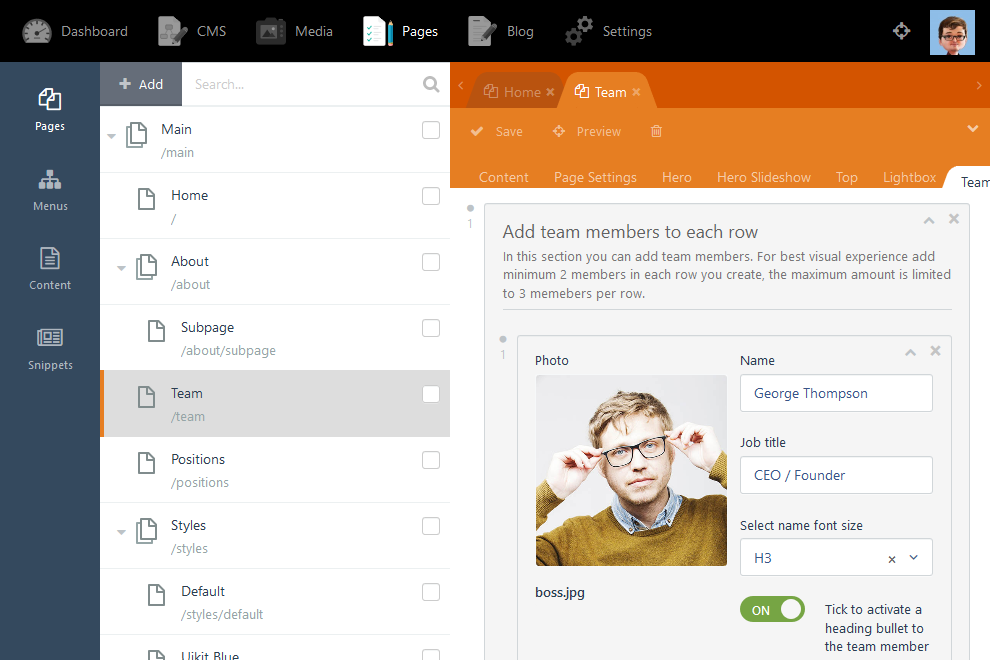Switch to the Page Settings tab
990x660 pixels.
click(595, 177)
